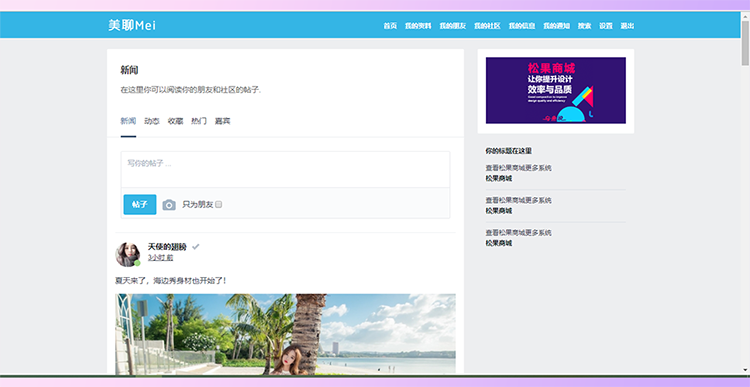Click the username 天使的翅膀
The width and height of the screenshot is (750, 387).
167,247
